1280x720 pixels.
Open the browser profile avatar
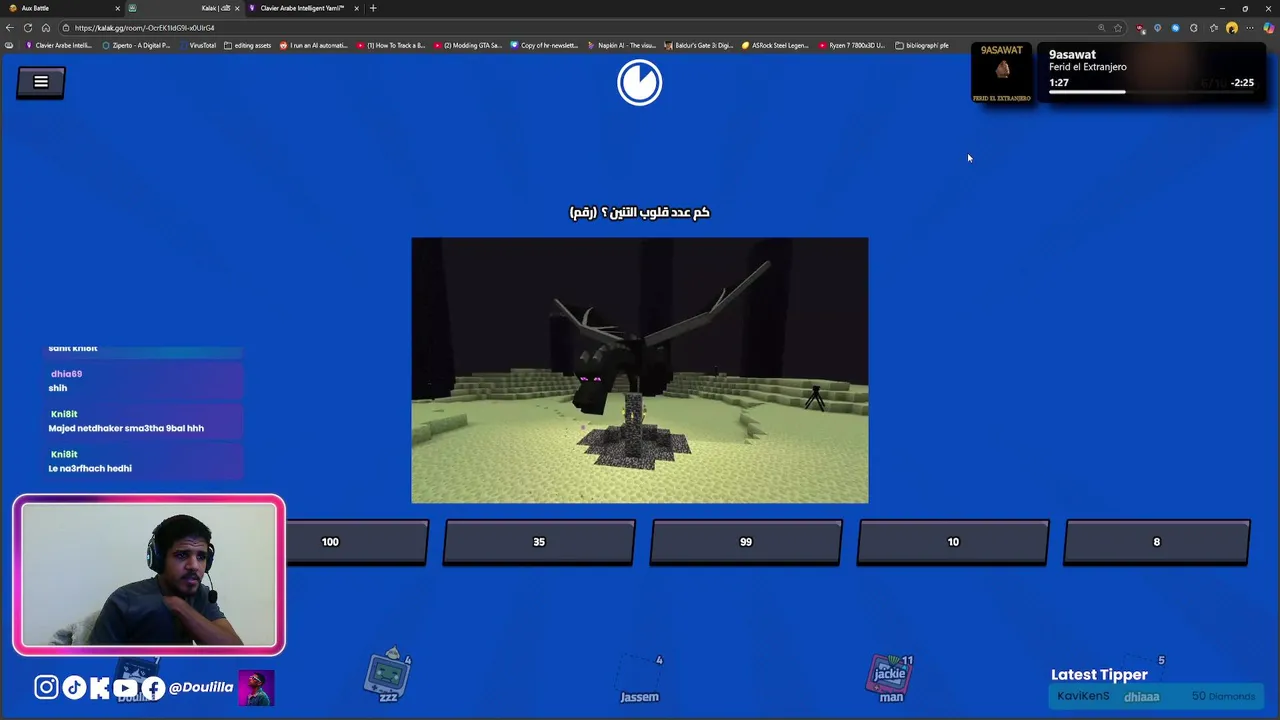[x=1232, y=28]
